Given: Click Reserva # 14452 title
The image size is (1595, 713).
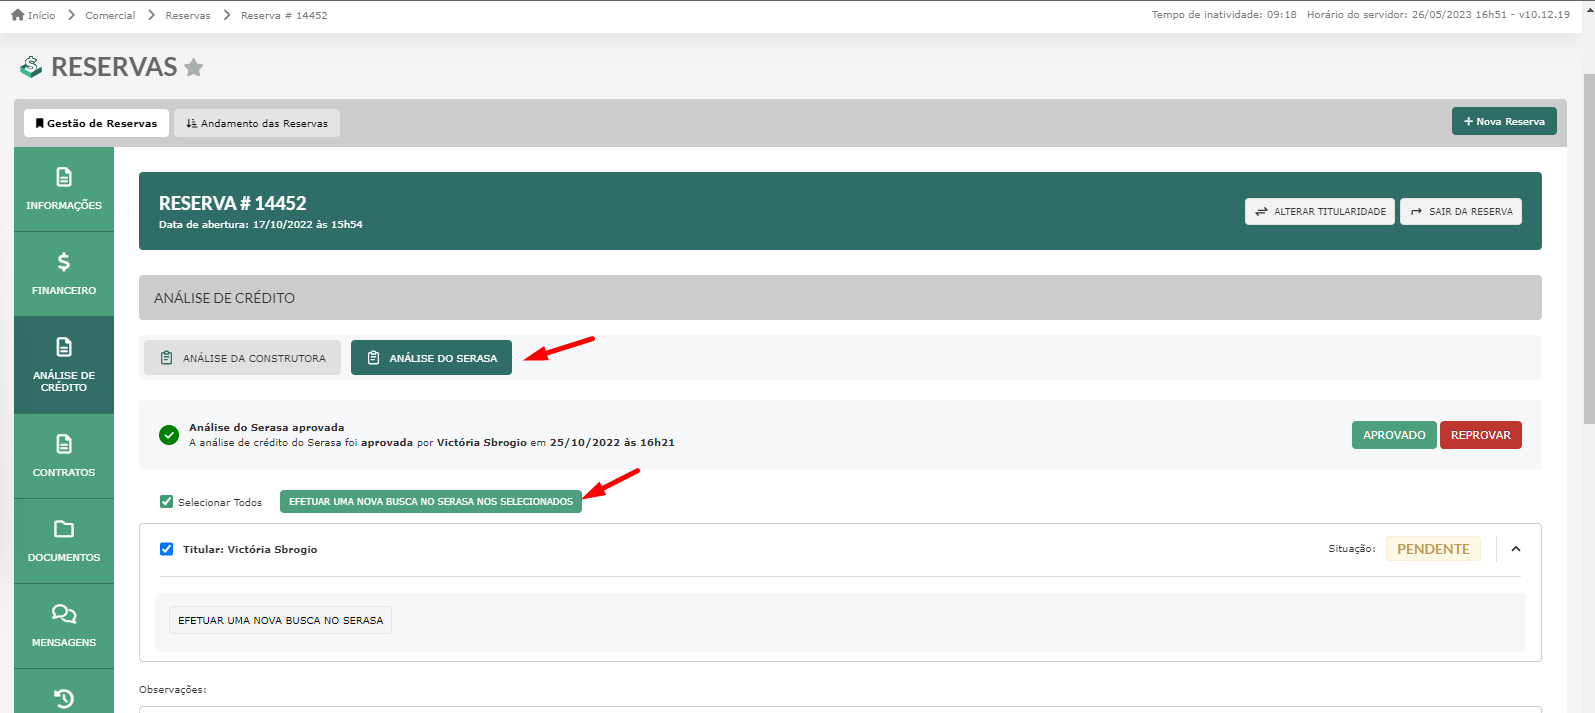Looking at the screenshot, I should click(x=232, y=203).
